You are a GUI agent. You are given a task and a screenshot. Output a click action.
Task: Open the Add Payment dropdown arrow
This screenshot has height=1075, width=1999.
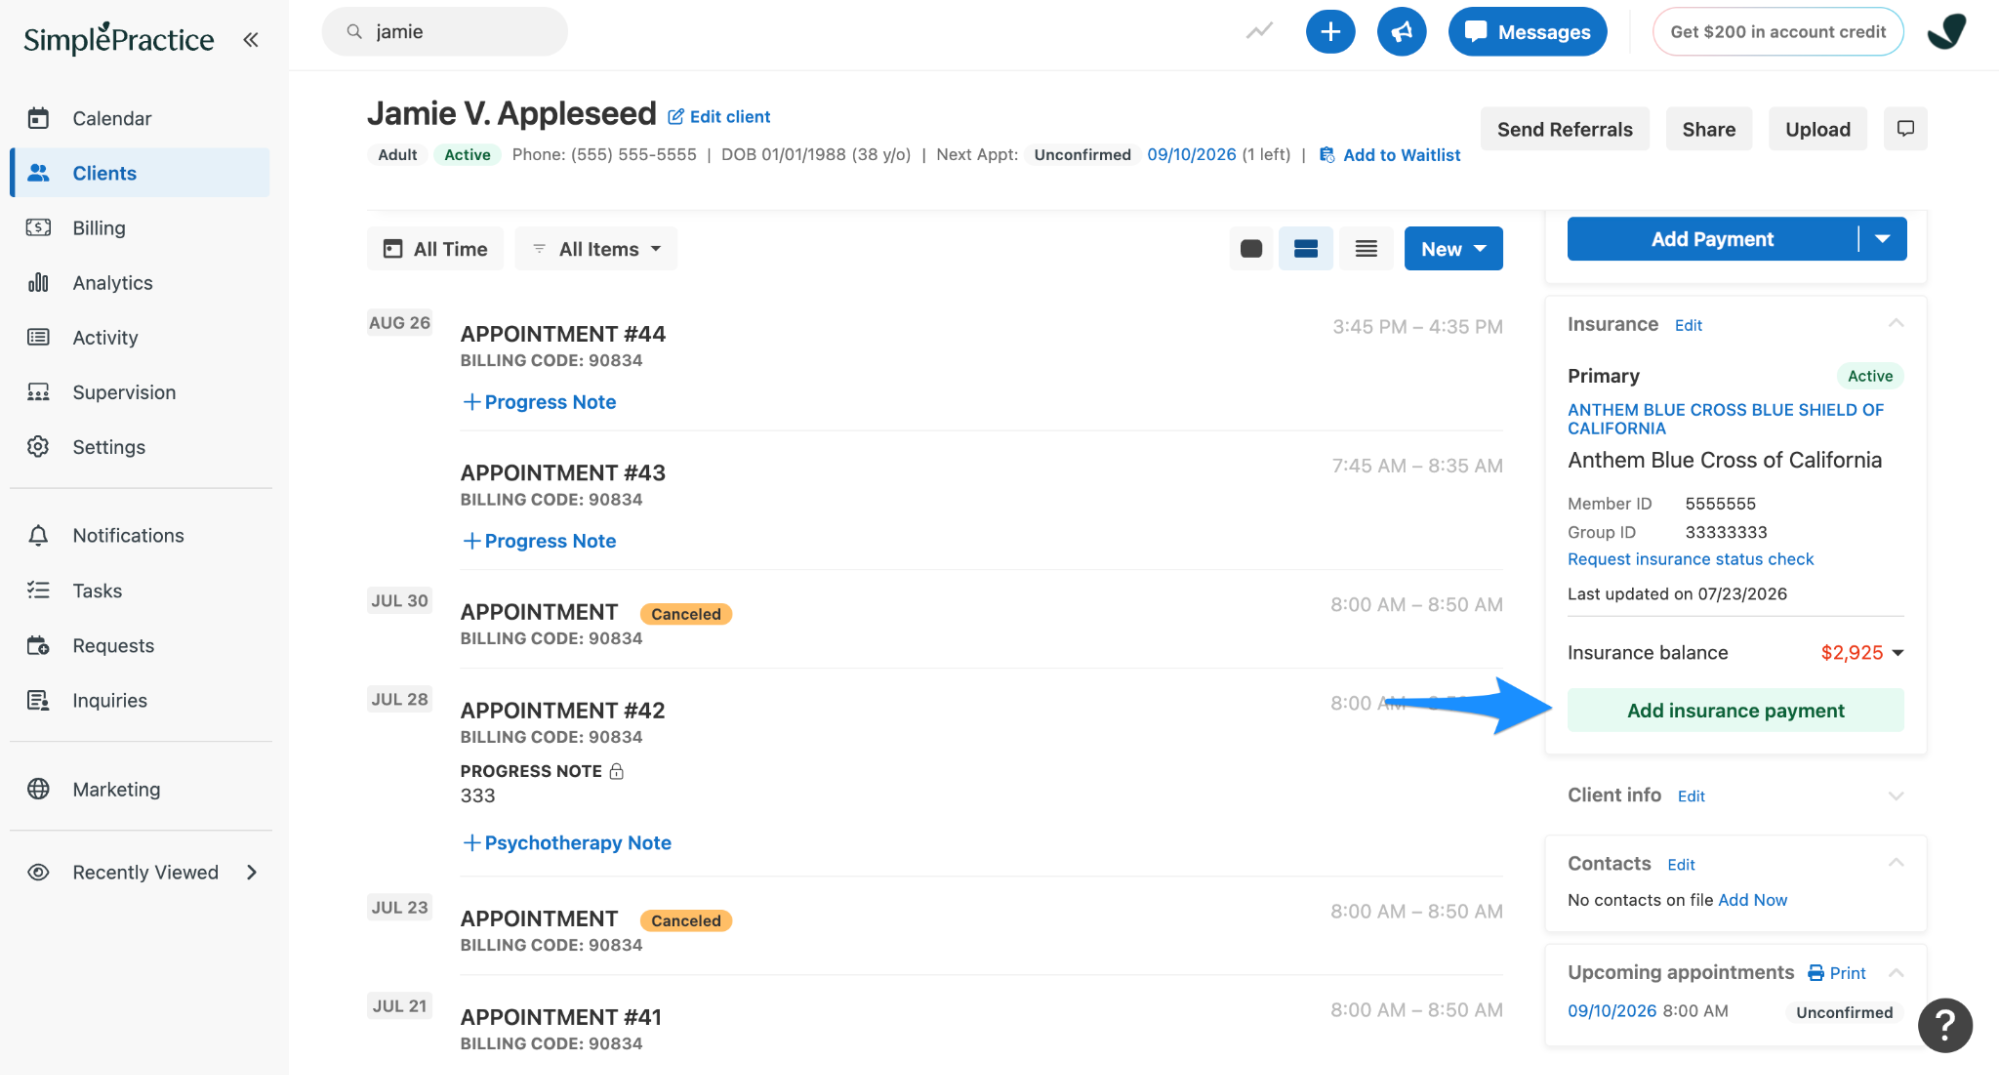click(x=1882, y=239)
